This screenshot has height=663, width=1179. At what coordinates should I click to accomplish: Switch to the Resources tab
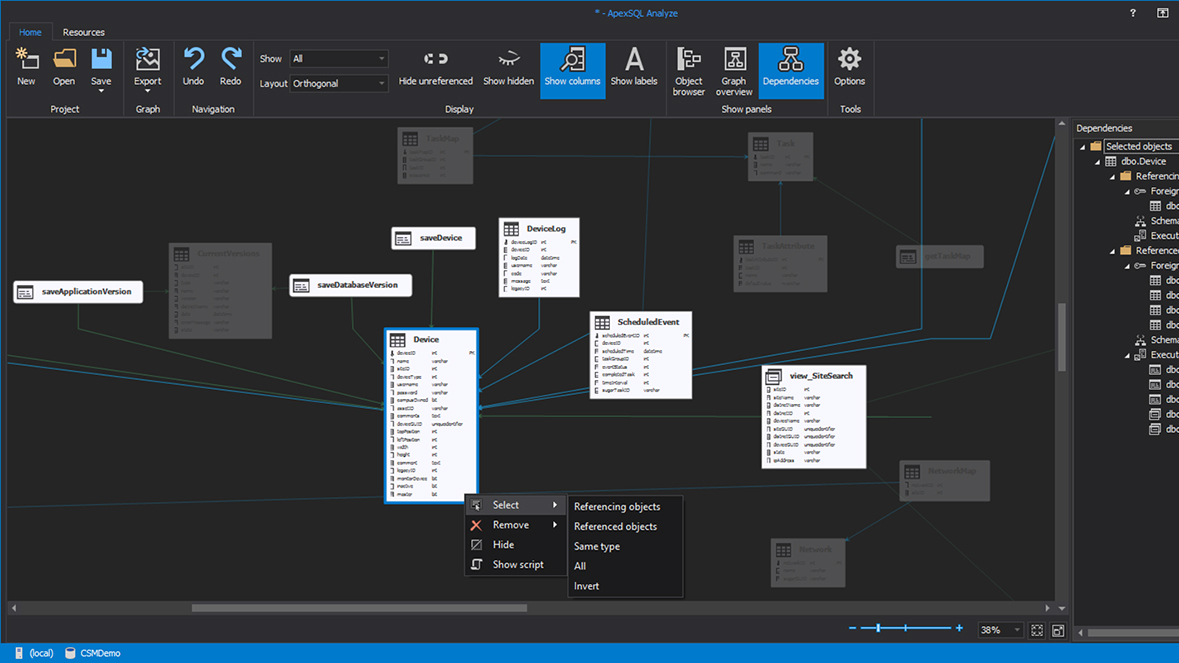83,32
